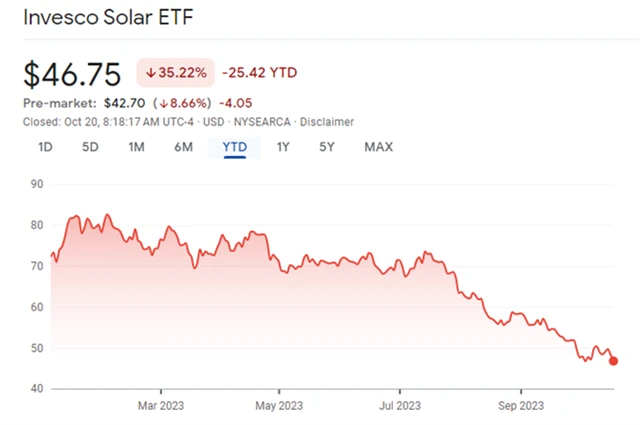The width and height of the screenshot is (640, 425).
Task: Show the 1M chart range
Action: [x=137, y=147]
